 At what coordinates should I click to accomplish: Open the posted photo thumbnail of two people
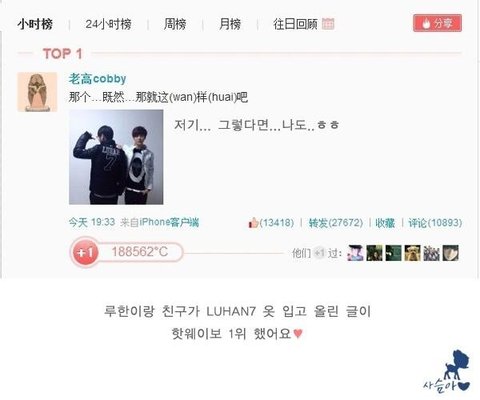(x=116, y=157)
